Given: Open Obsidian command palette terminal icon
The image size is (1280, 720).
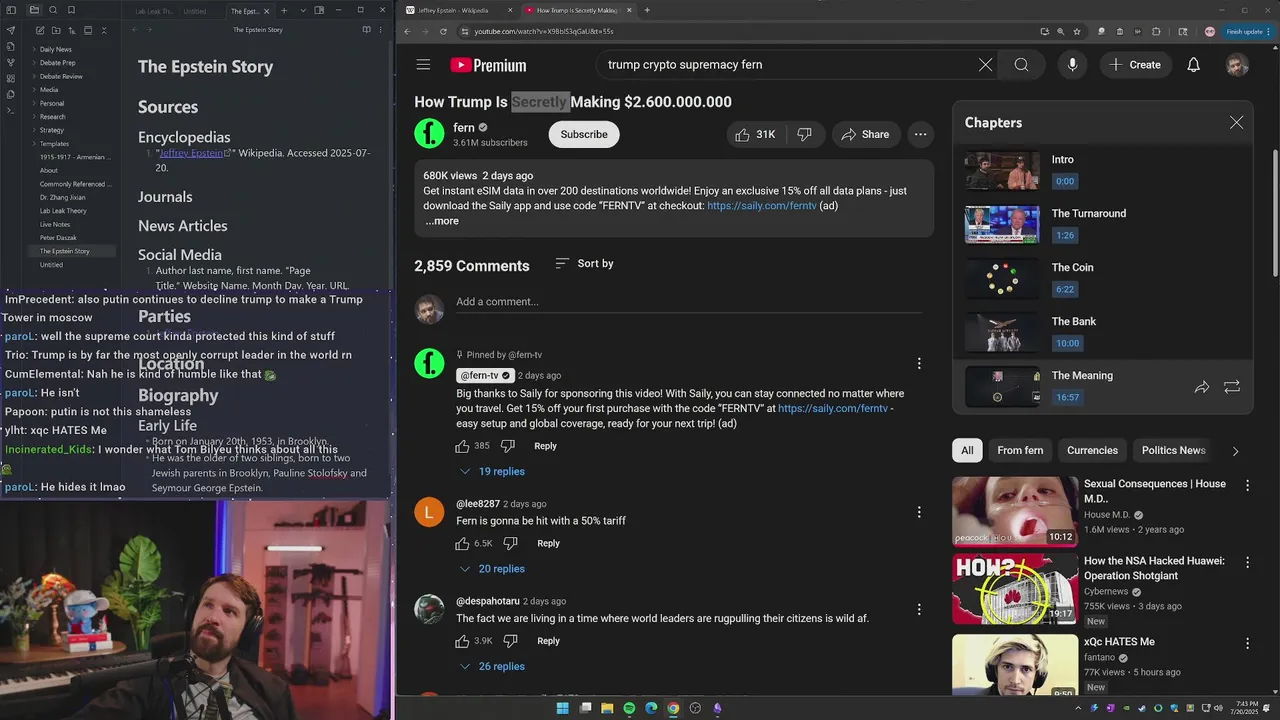Looking at the screenshot, I should tap(11, 110).
